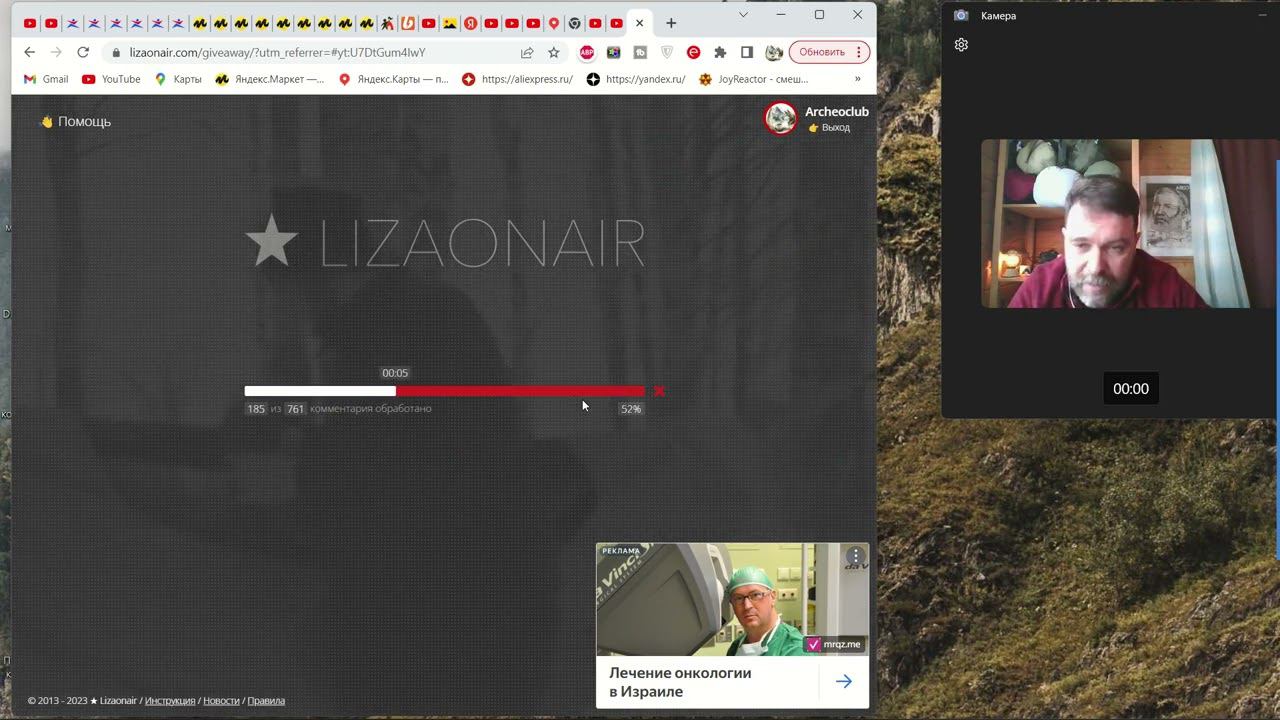Focus the address bar URL
Screen dimensions: 1280x720
[x=277, y=52]
